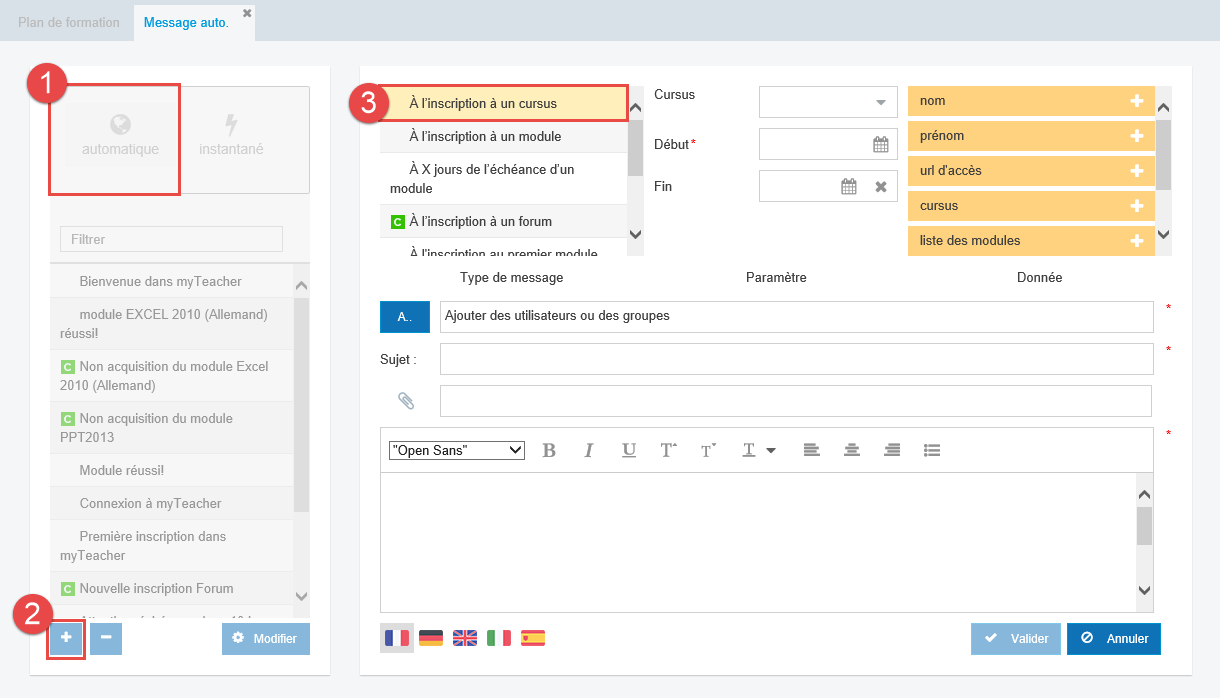Insert a bulleted list

tap(931, 450)
